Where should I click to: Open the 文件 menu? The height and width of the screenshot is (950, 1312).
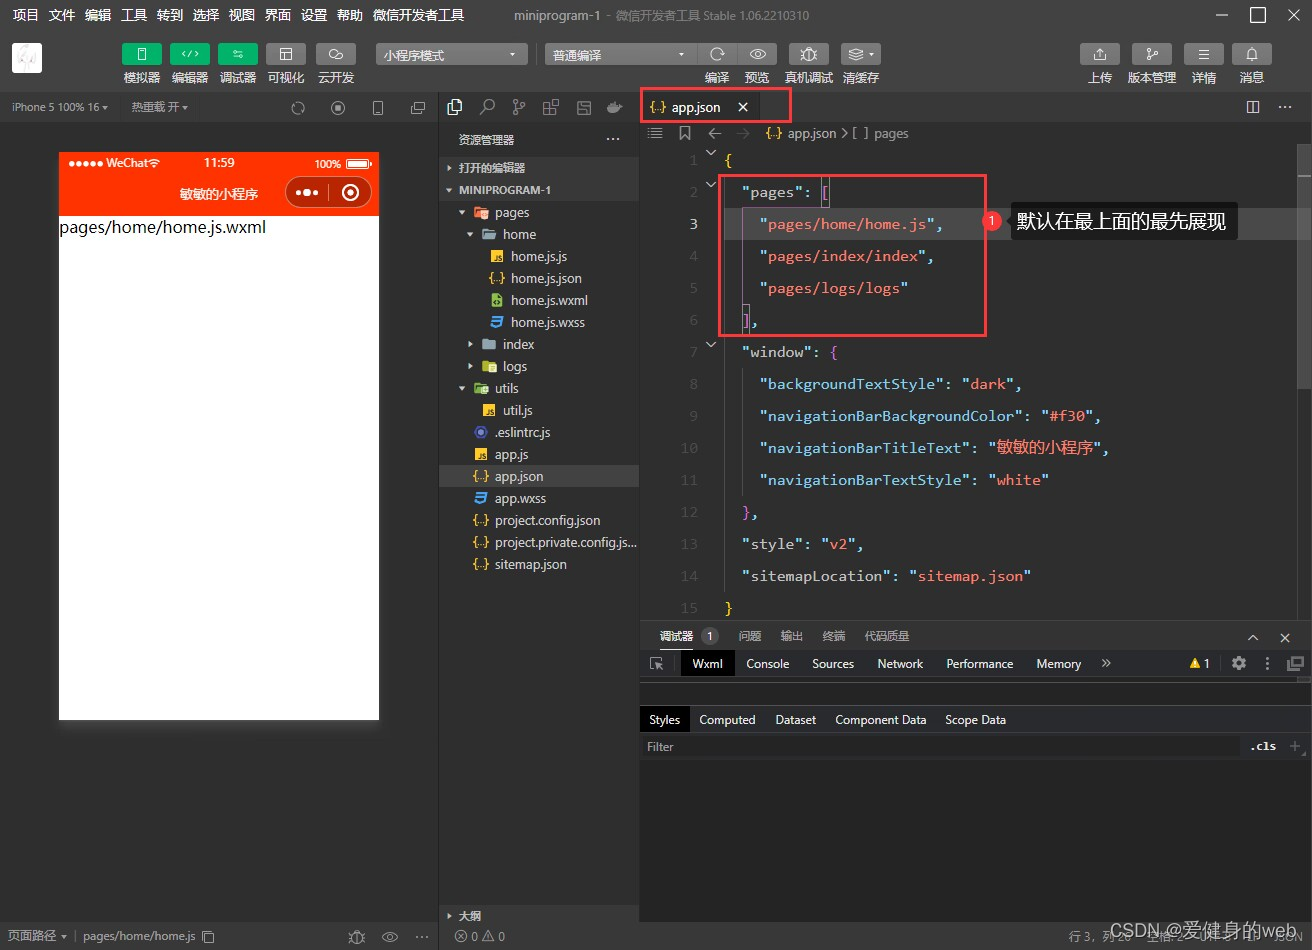(x=62, y=15)
